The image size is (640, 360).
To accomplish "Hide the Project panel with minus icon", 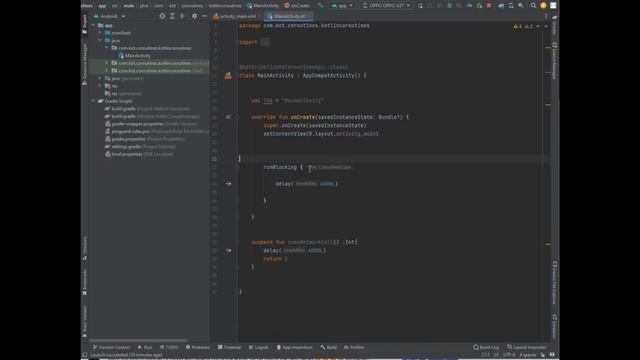I will [x=204, y=16].
